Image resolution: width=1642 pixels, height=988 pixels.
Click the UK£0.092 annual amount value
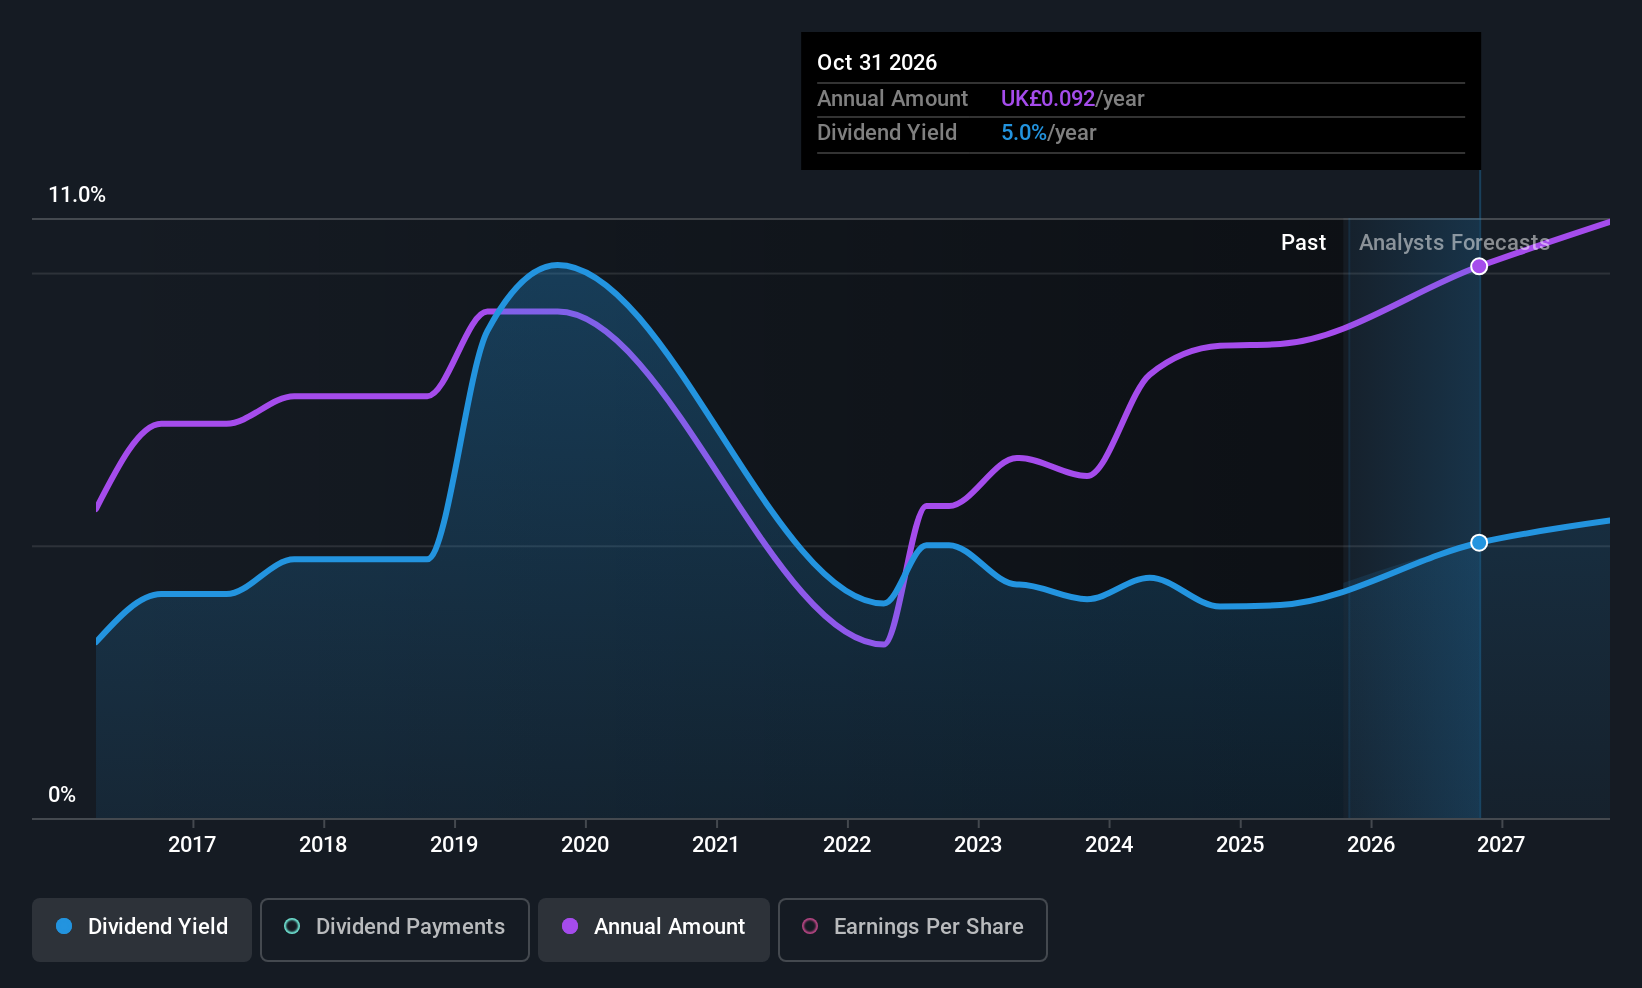(1048, 98)
